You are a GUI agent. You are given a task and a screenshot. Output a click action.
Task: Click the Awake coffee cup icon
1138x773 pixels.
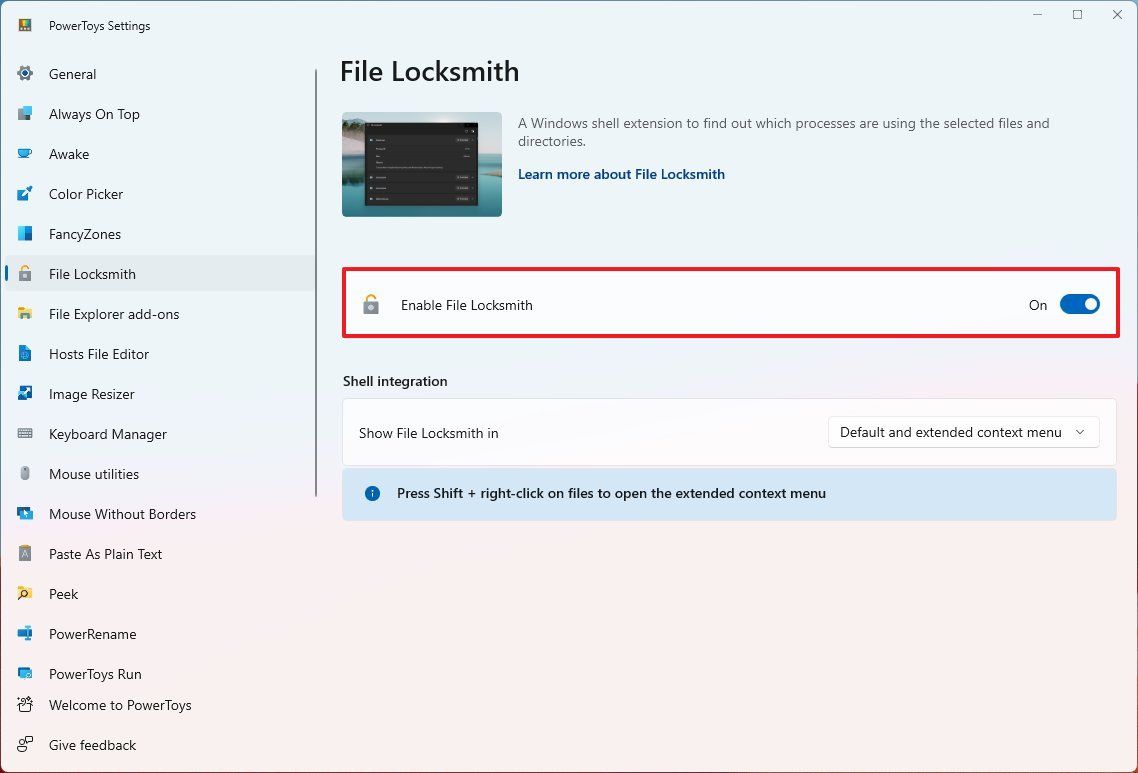[25, 153]
